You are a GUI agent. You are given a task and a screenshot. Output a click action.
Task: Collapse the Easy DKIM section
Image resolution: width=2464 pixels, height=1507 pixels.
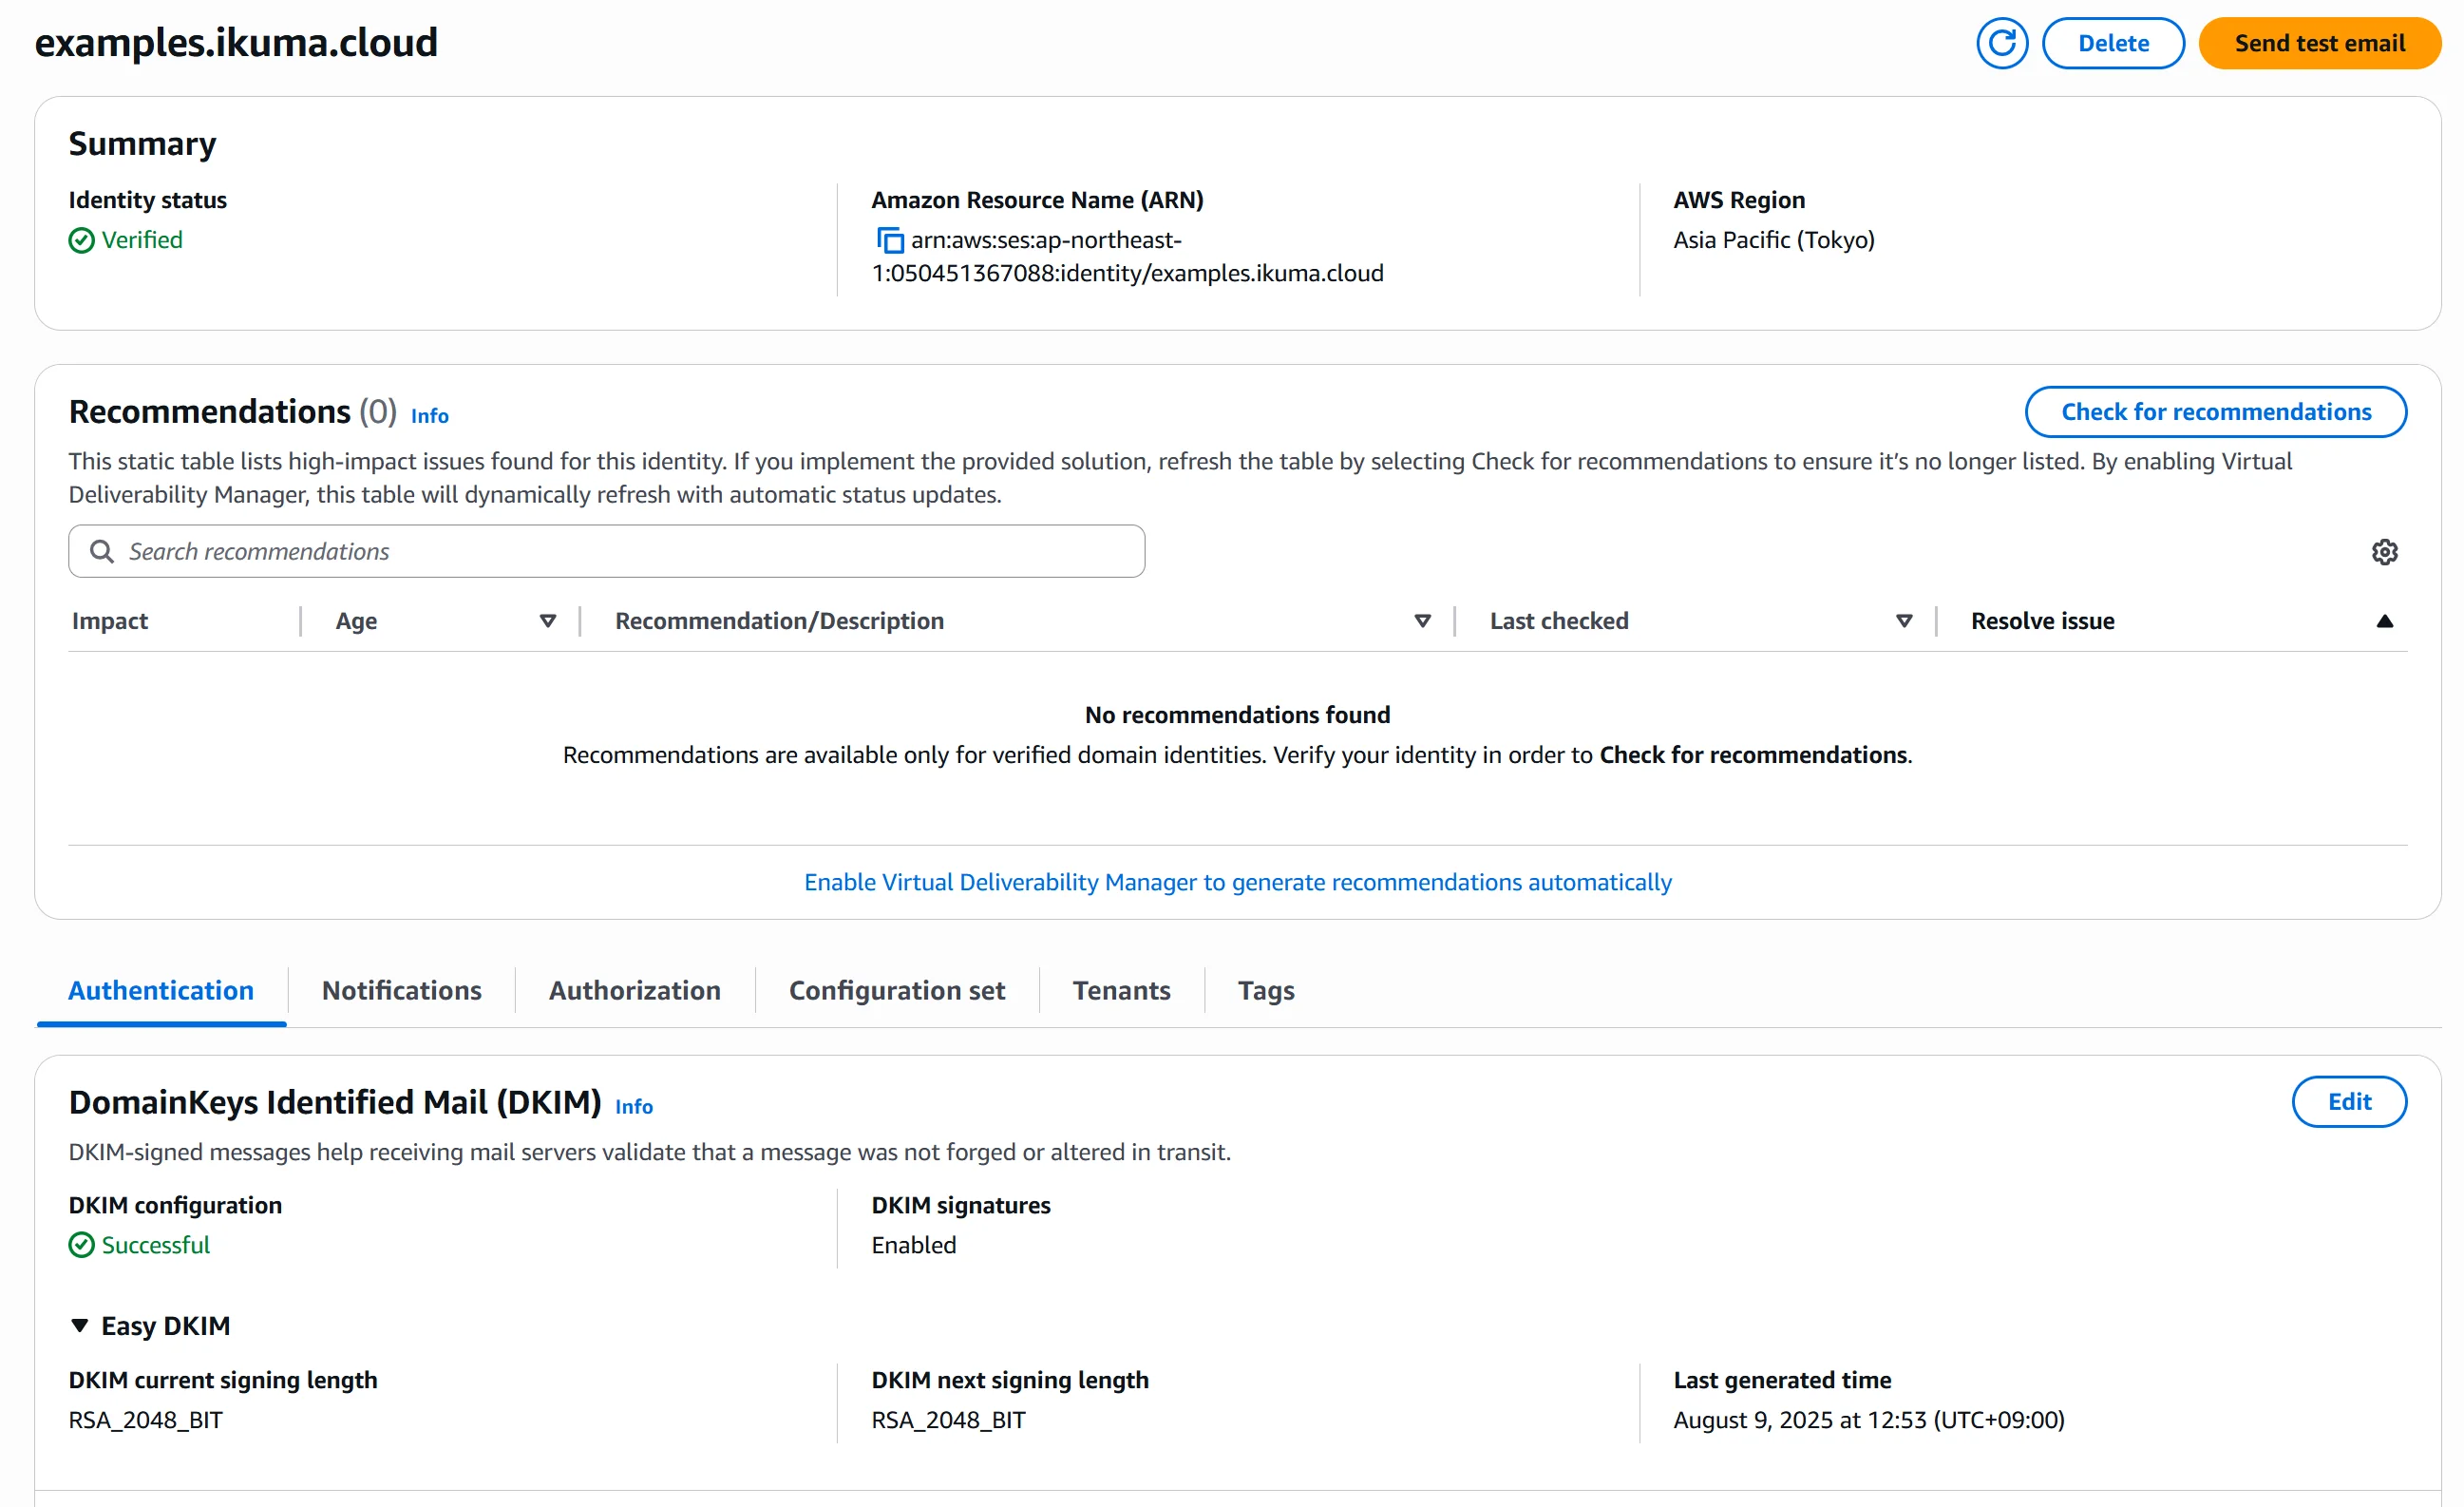tap(80, 1326)
